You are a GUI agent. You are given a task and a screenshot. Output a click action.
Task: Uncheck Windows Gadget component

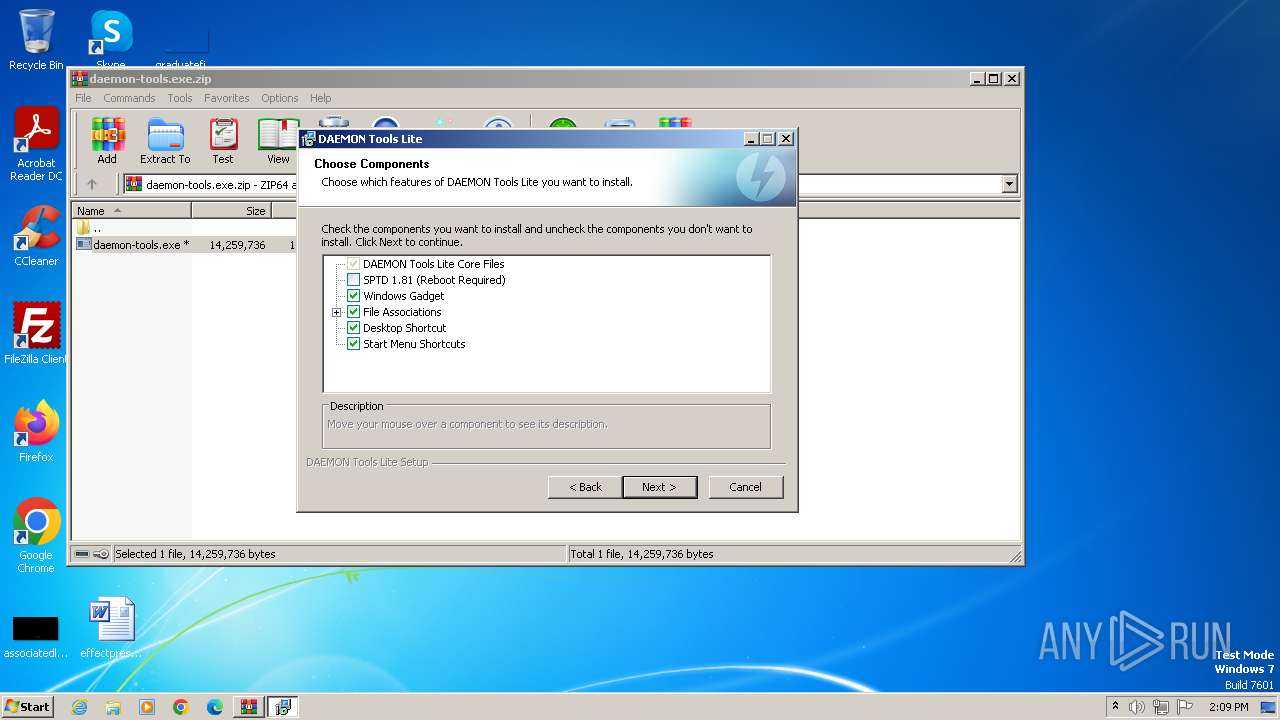click(x=353, y=296)
